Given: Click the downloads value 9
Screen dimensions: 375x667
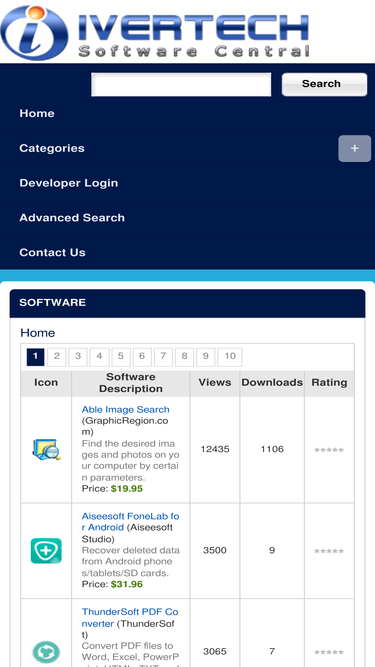Looking at the screenshot, I should (272, 550).
